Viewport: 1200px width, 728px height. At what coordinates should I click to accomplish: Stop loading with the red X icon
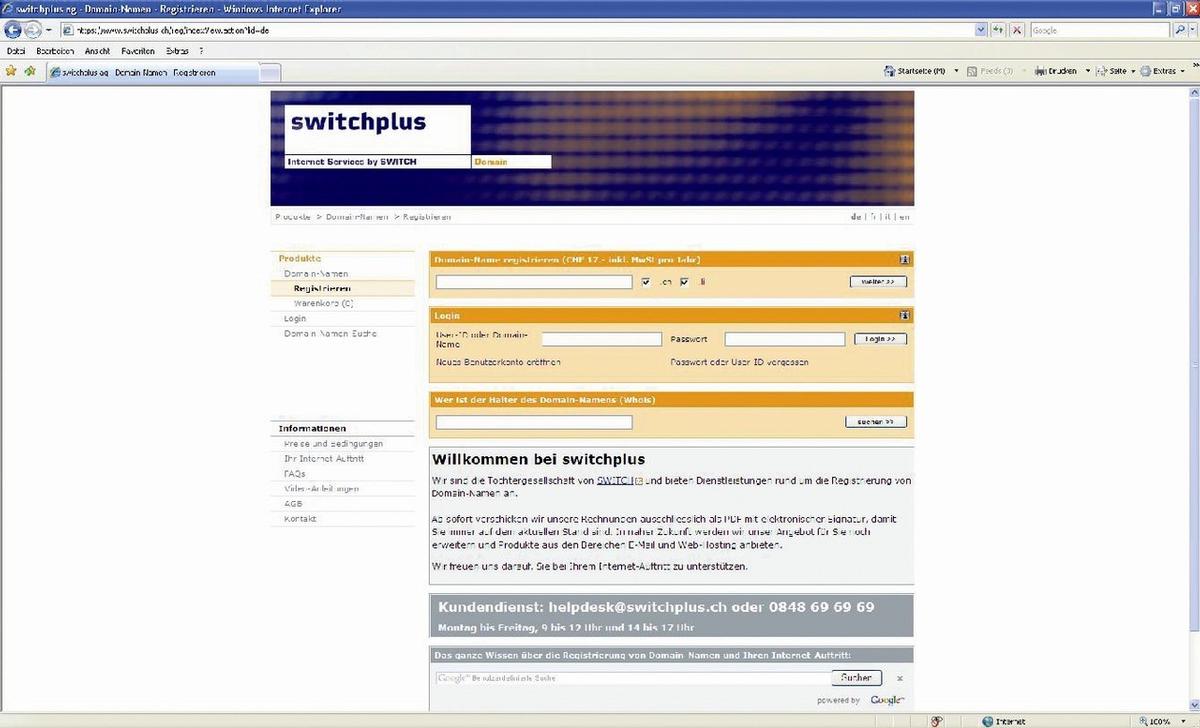(x=1017, y=31)
